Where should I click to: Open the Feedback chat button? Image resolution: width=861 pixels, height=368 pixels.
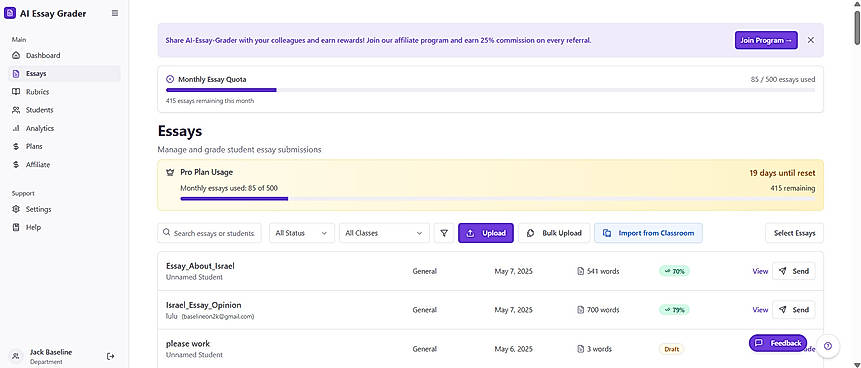click(778, 343)
